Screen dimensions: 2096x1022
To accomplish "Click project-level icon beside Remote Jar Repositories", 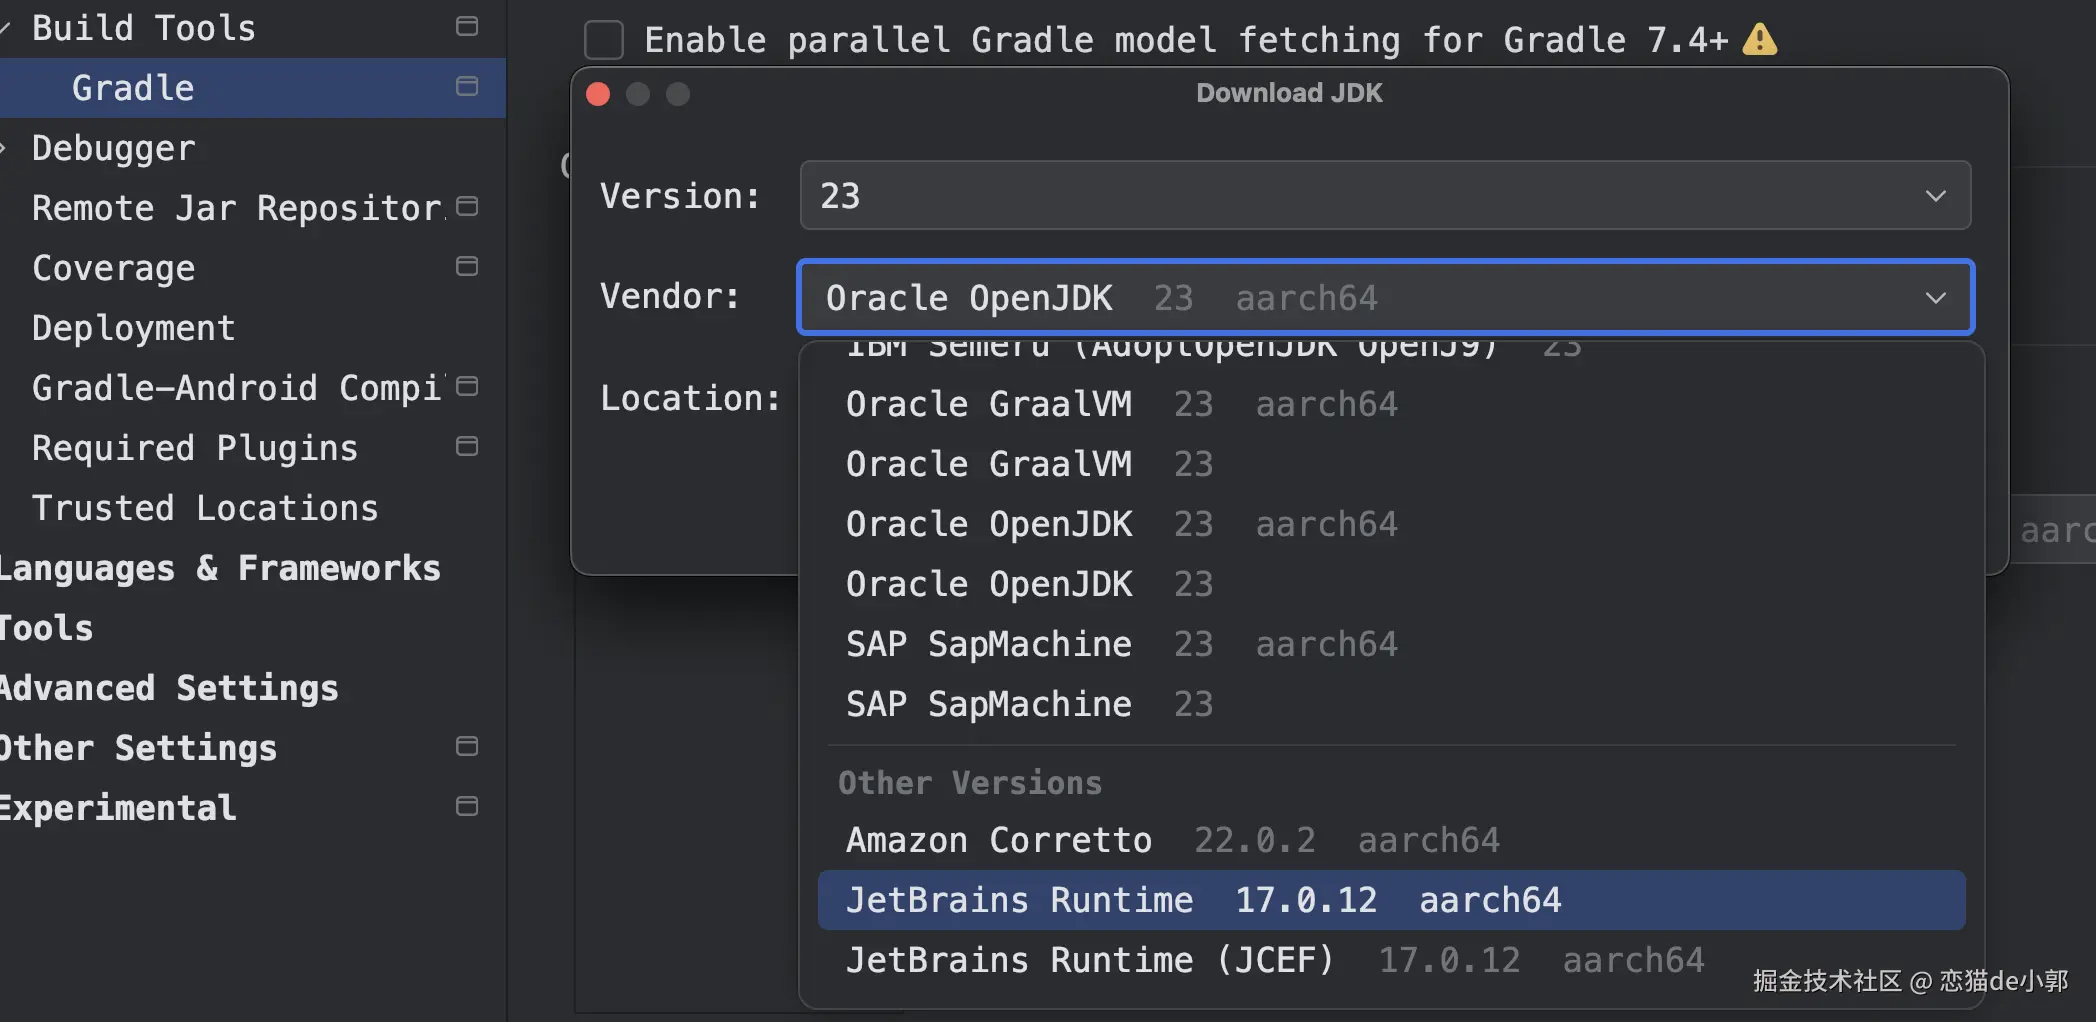I will pos(466,207).
